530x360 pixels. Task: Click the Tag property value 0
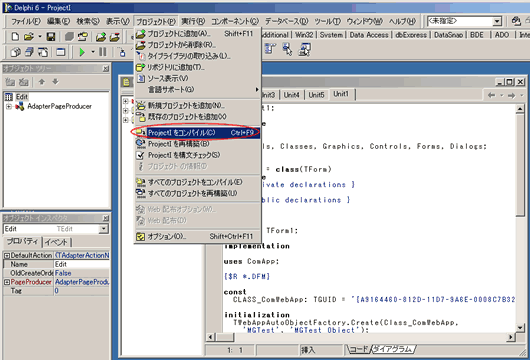(81, 291)
